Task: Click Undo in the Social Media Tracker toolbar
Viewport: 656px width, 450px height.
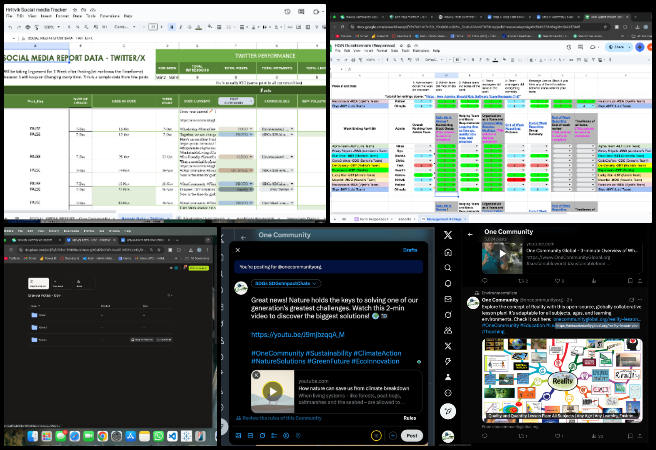Action: (10, 27)
